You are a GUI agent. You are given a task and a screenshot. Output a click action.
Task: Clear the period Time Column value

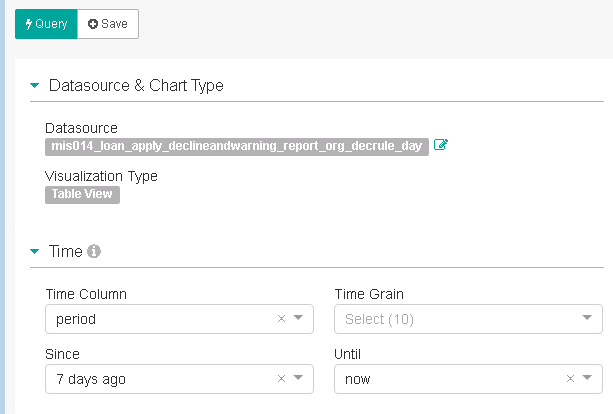(x=281, y=319)
